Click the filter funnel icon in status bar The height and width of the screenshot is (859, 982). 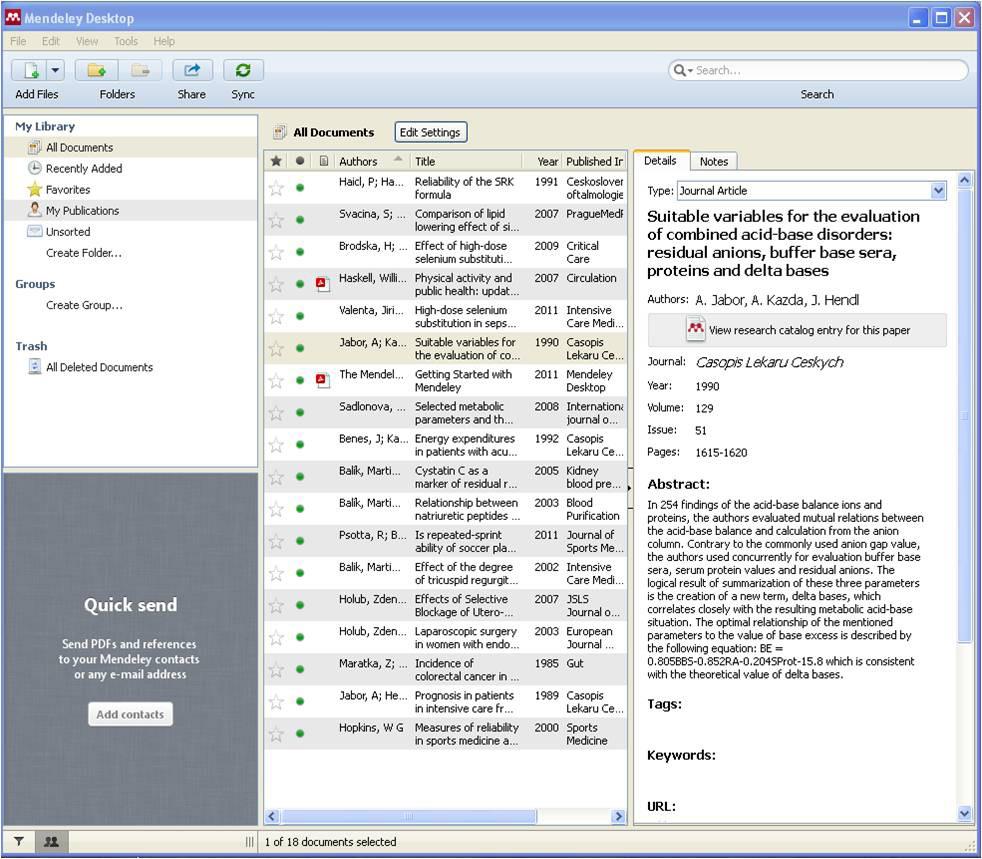tap(19, 842)
